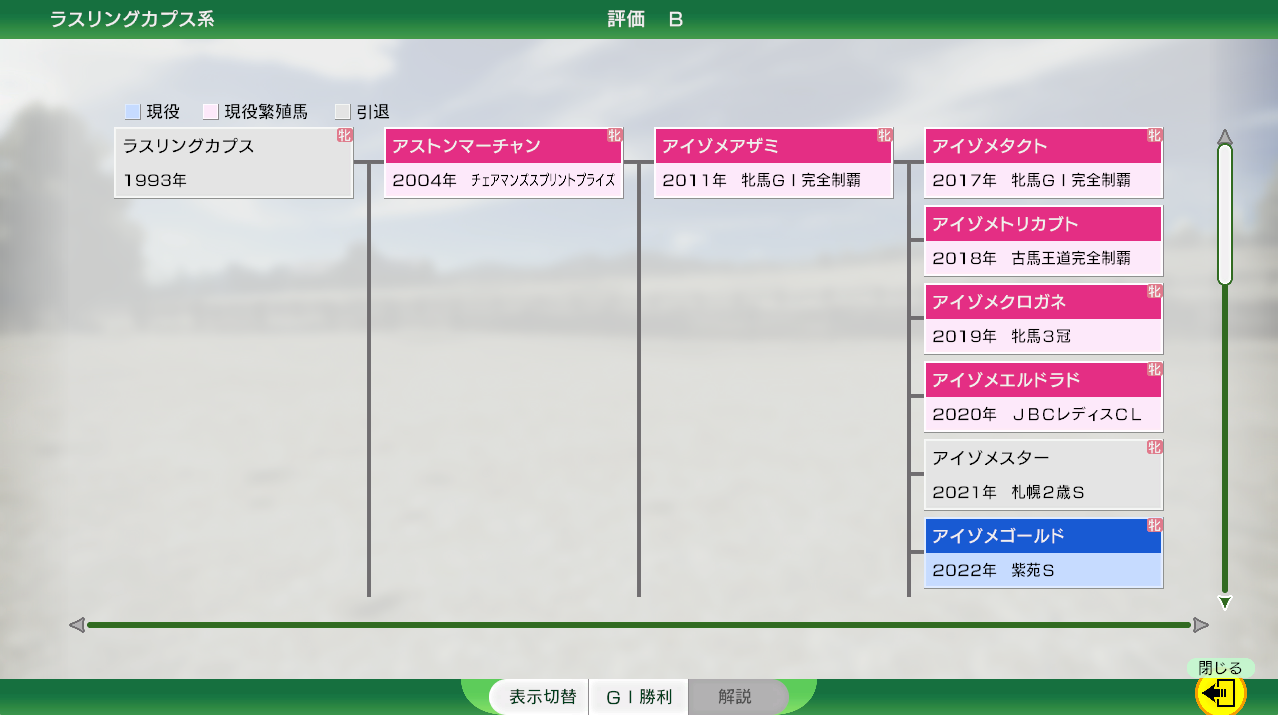
Task: Click the mare icon on アイゾメゴールド card
Action: pos(1154,526)
